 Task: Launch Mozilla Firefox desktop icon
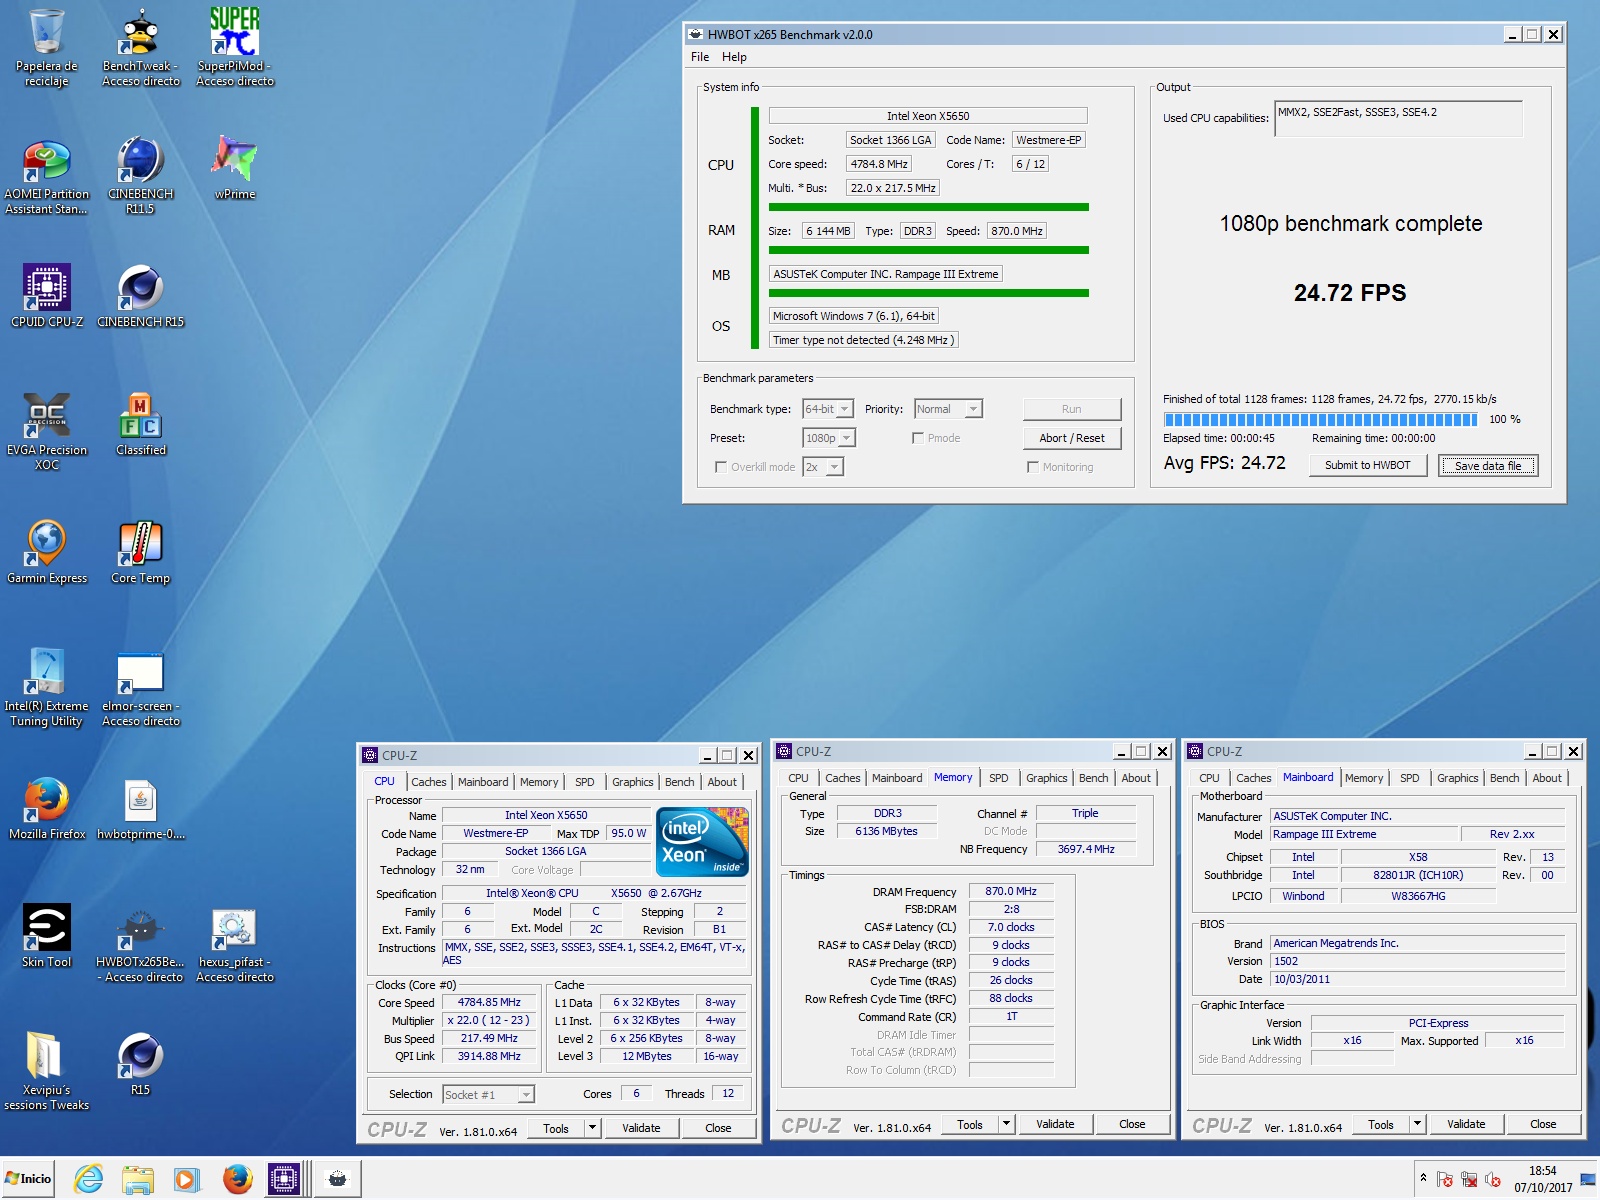tap(46, 808)
